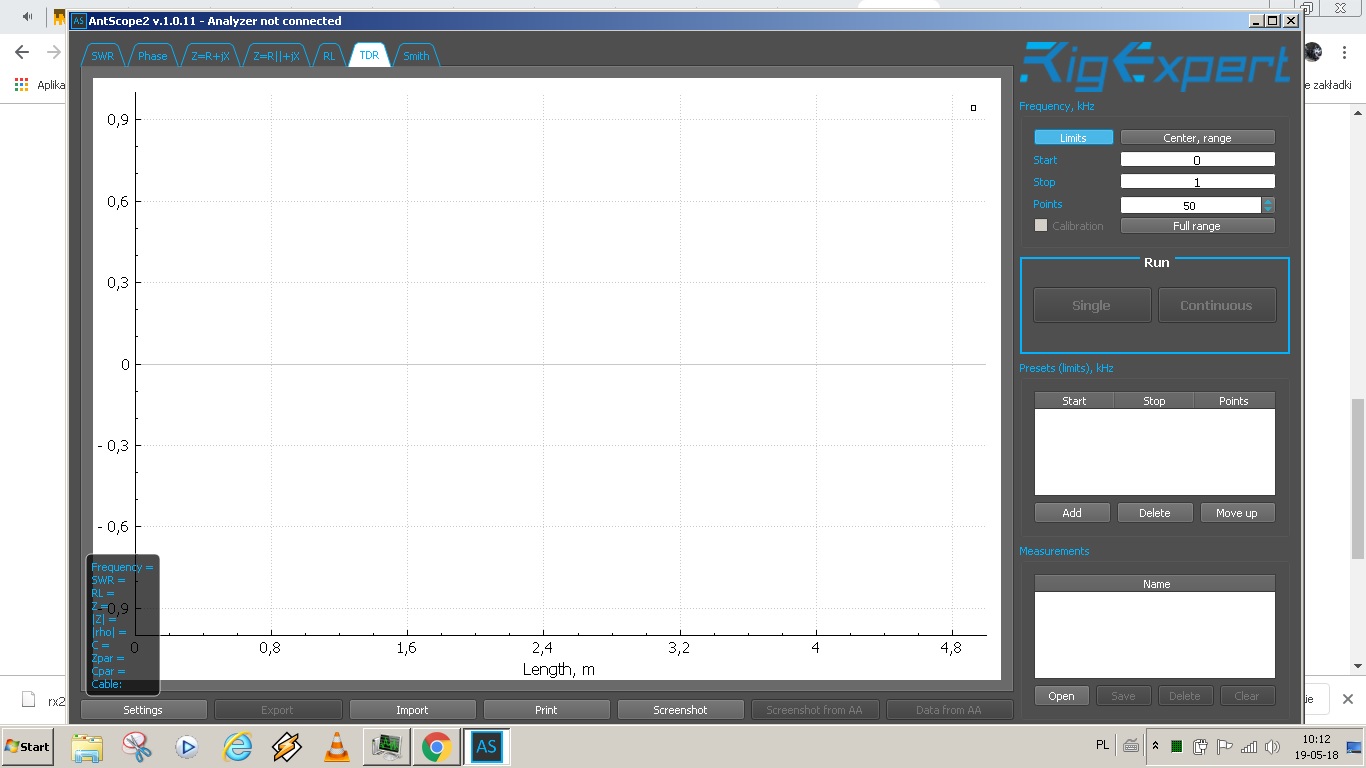The image size is (1366, 768).
Task: Click the speaker volume tray icon
Action: pyautogui.click(x=1272, y=746)
